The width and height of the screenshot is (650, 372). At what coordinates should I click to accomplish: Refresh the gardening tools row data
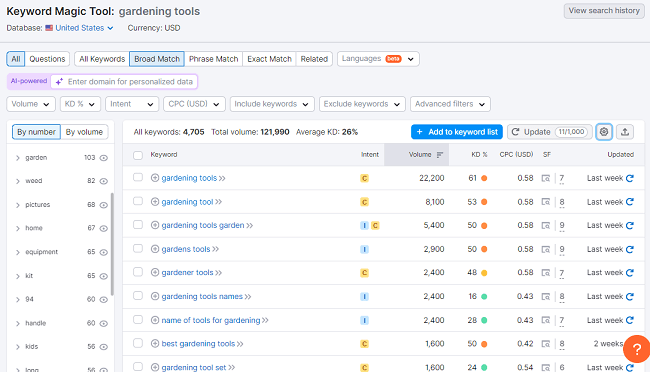[630, 178]
